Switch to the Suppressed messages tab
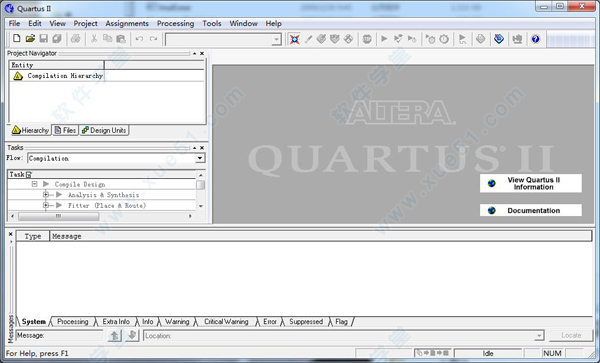600x363 pixels. coord(306,322)
